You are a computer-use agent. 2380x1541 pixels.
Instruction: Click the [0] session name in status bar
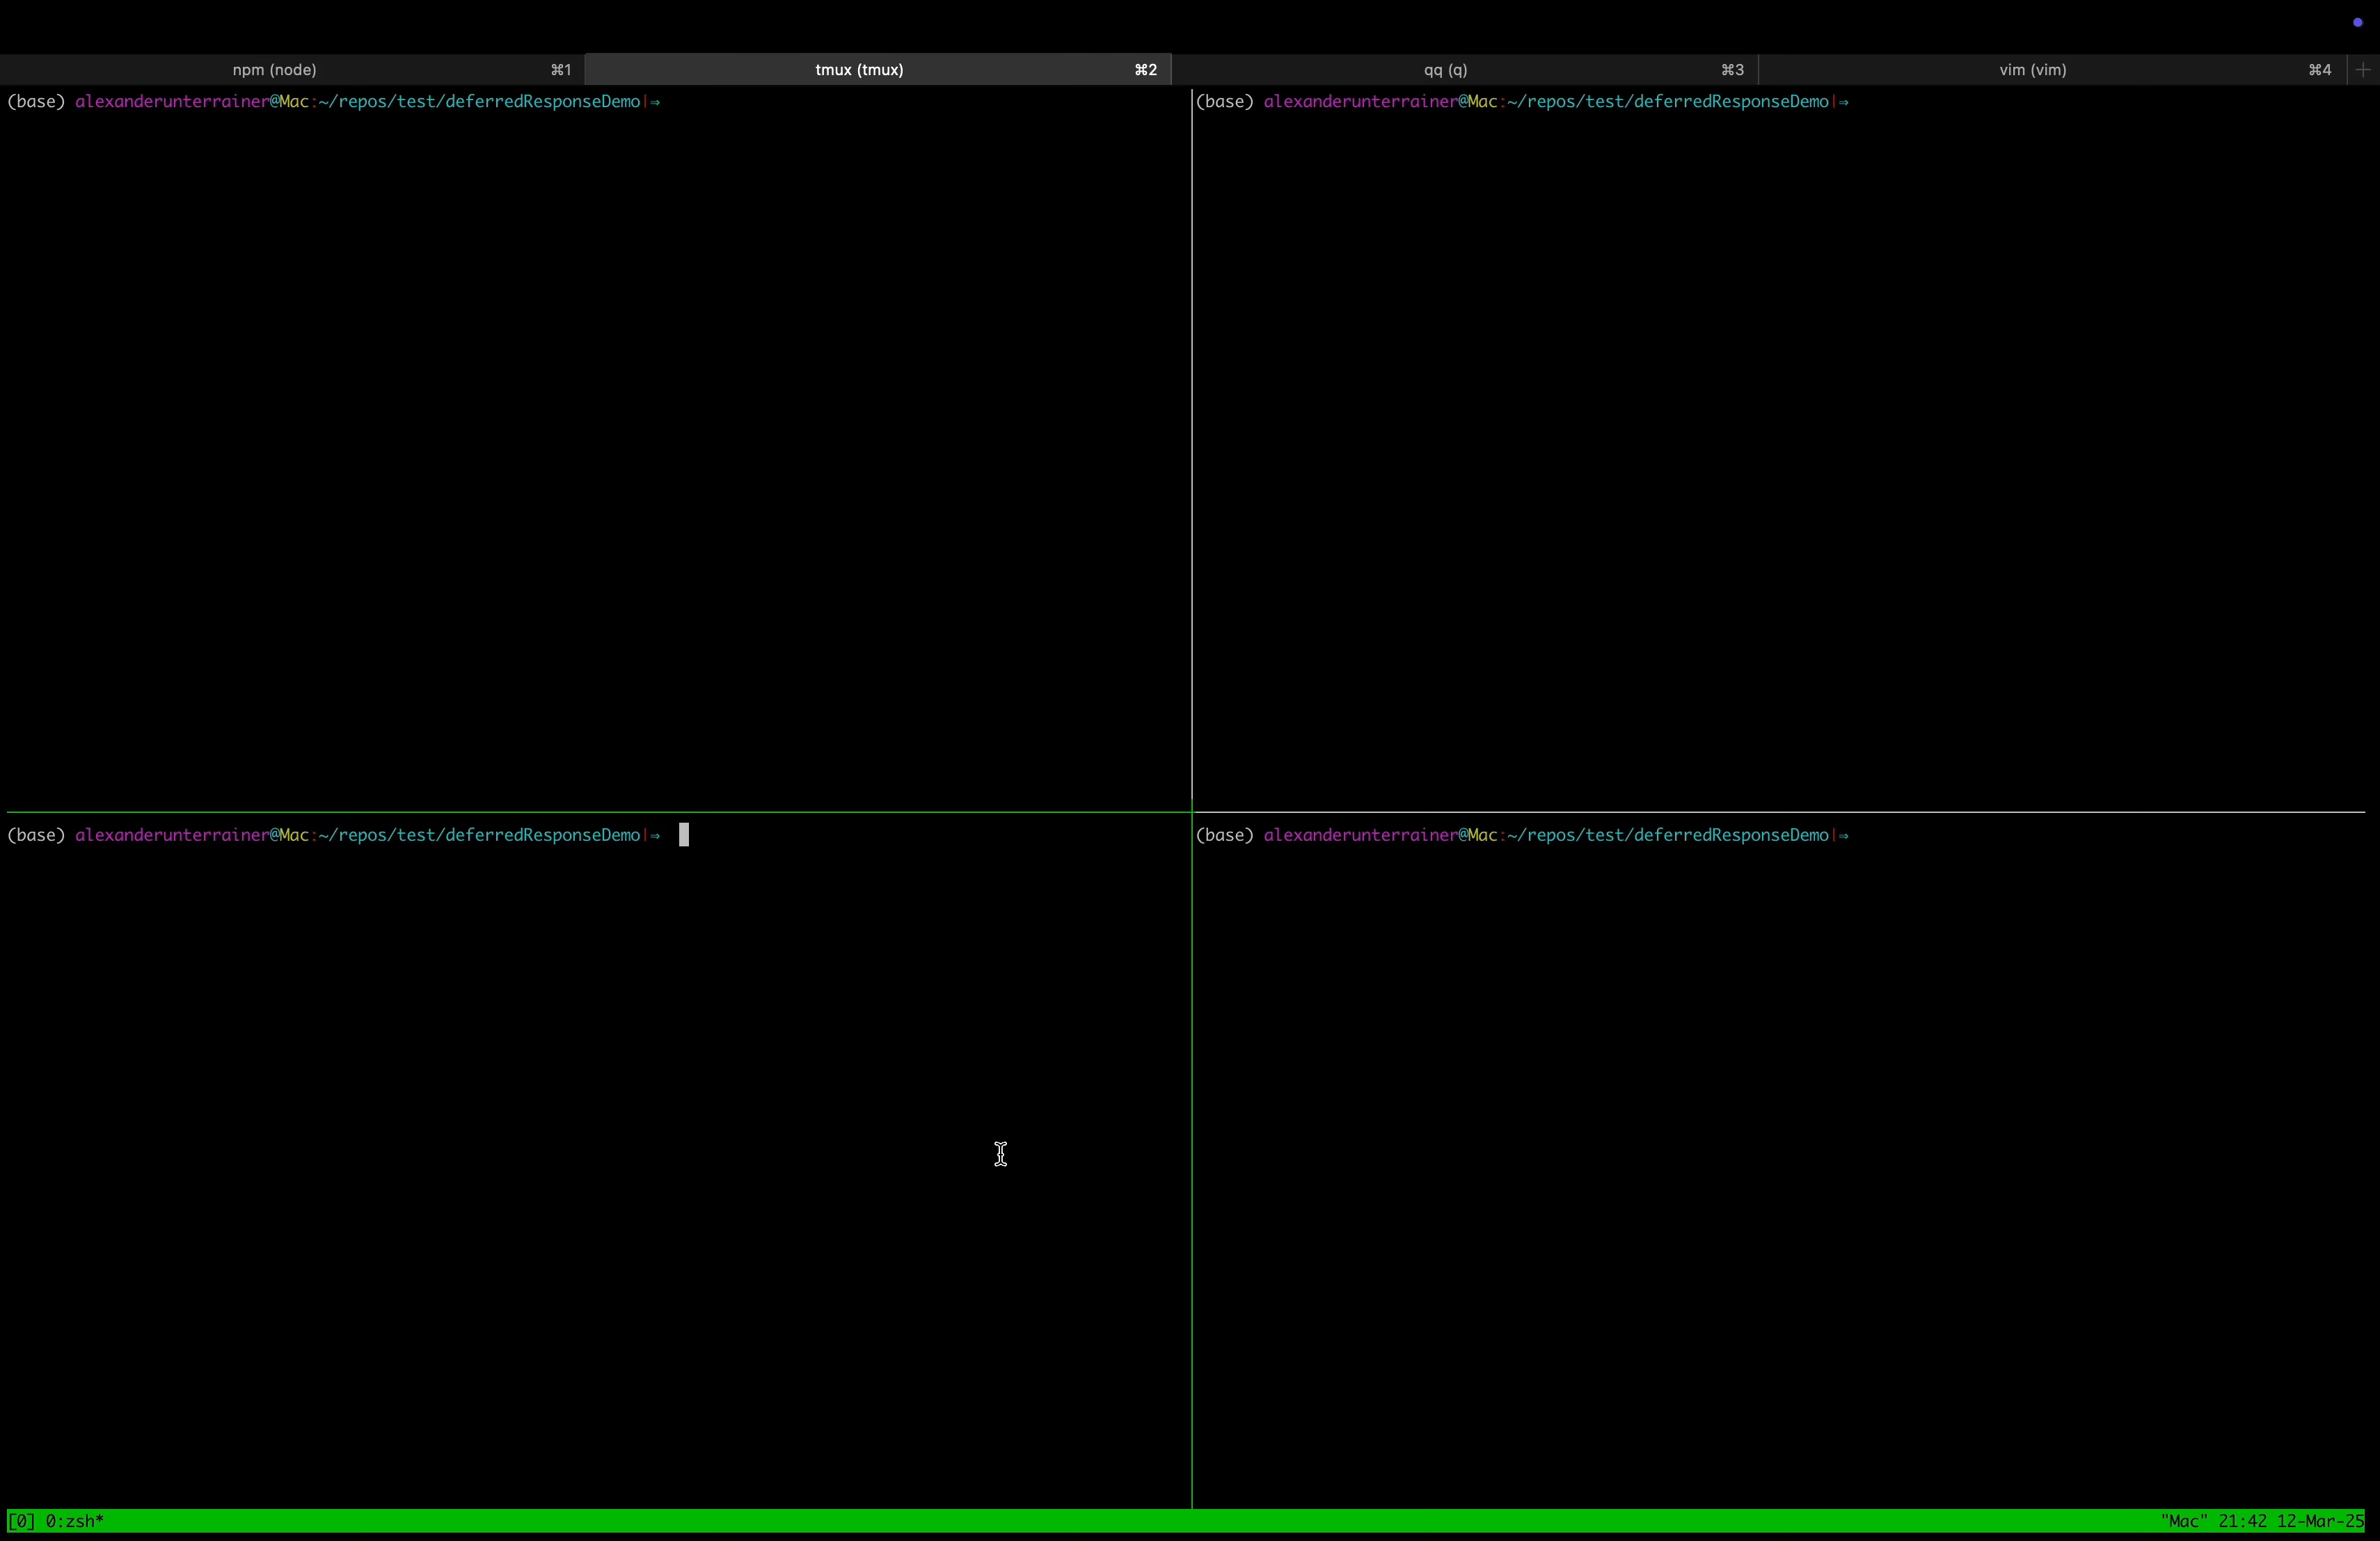21,1521
